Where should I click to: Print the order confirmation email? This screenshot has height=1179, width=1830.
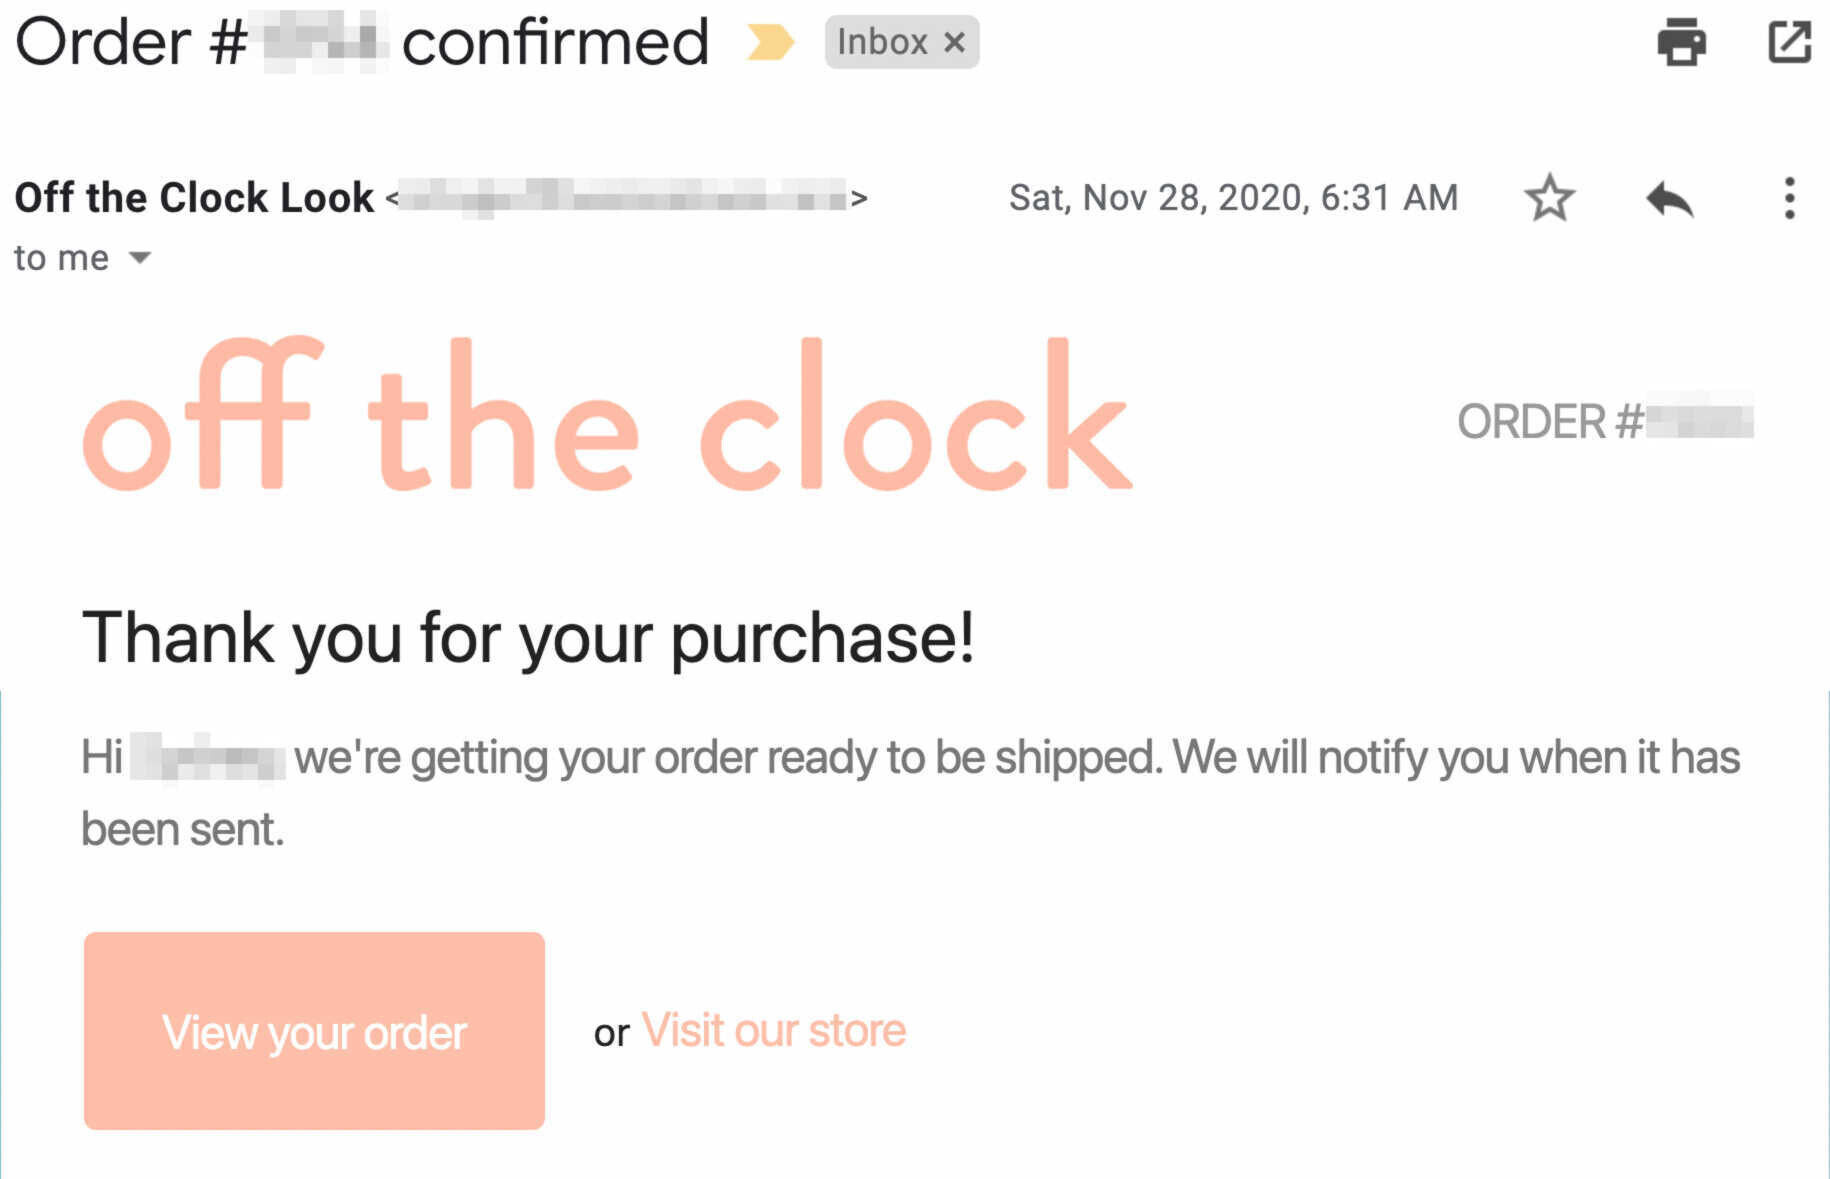[x=1681, y=42]
